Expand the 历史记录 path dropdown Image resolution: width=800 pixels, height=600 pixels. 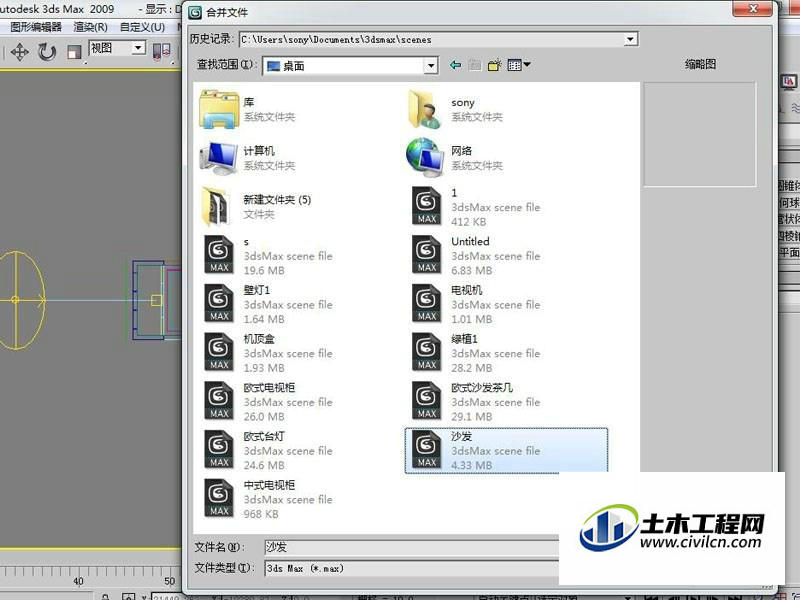click(x=631, y=39)
